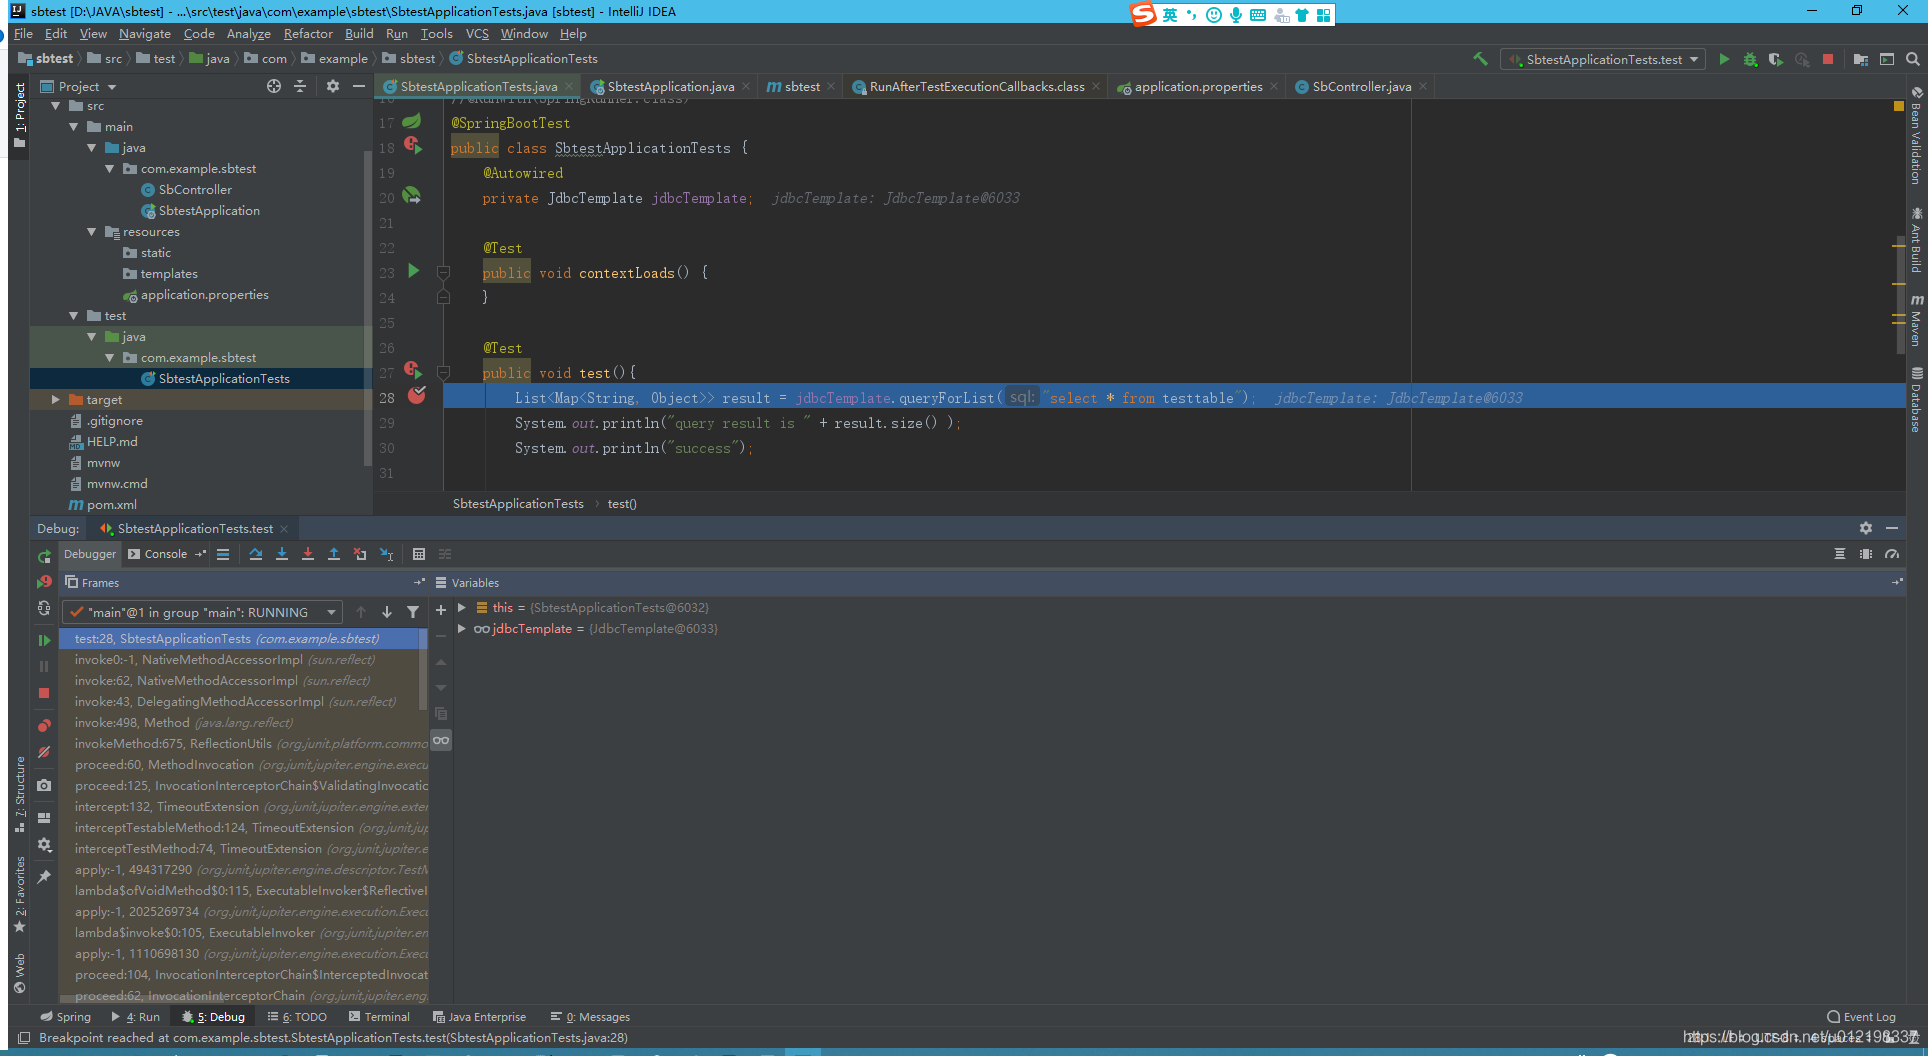Collapse all in the Project panel
The height and width of the screenshot is (1056, 1928).
pyautogui.click(x=300, y=87)
